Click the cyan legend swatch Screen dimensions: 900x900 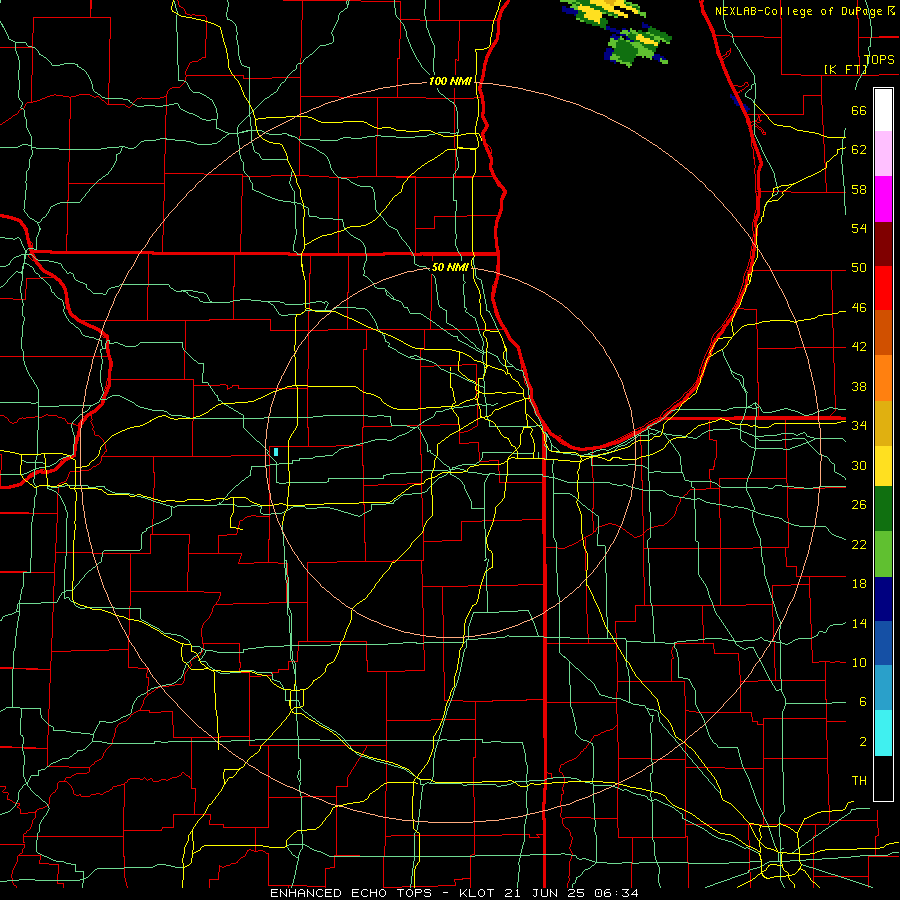point(883,733)
